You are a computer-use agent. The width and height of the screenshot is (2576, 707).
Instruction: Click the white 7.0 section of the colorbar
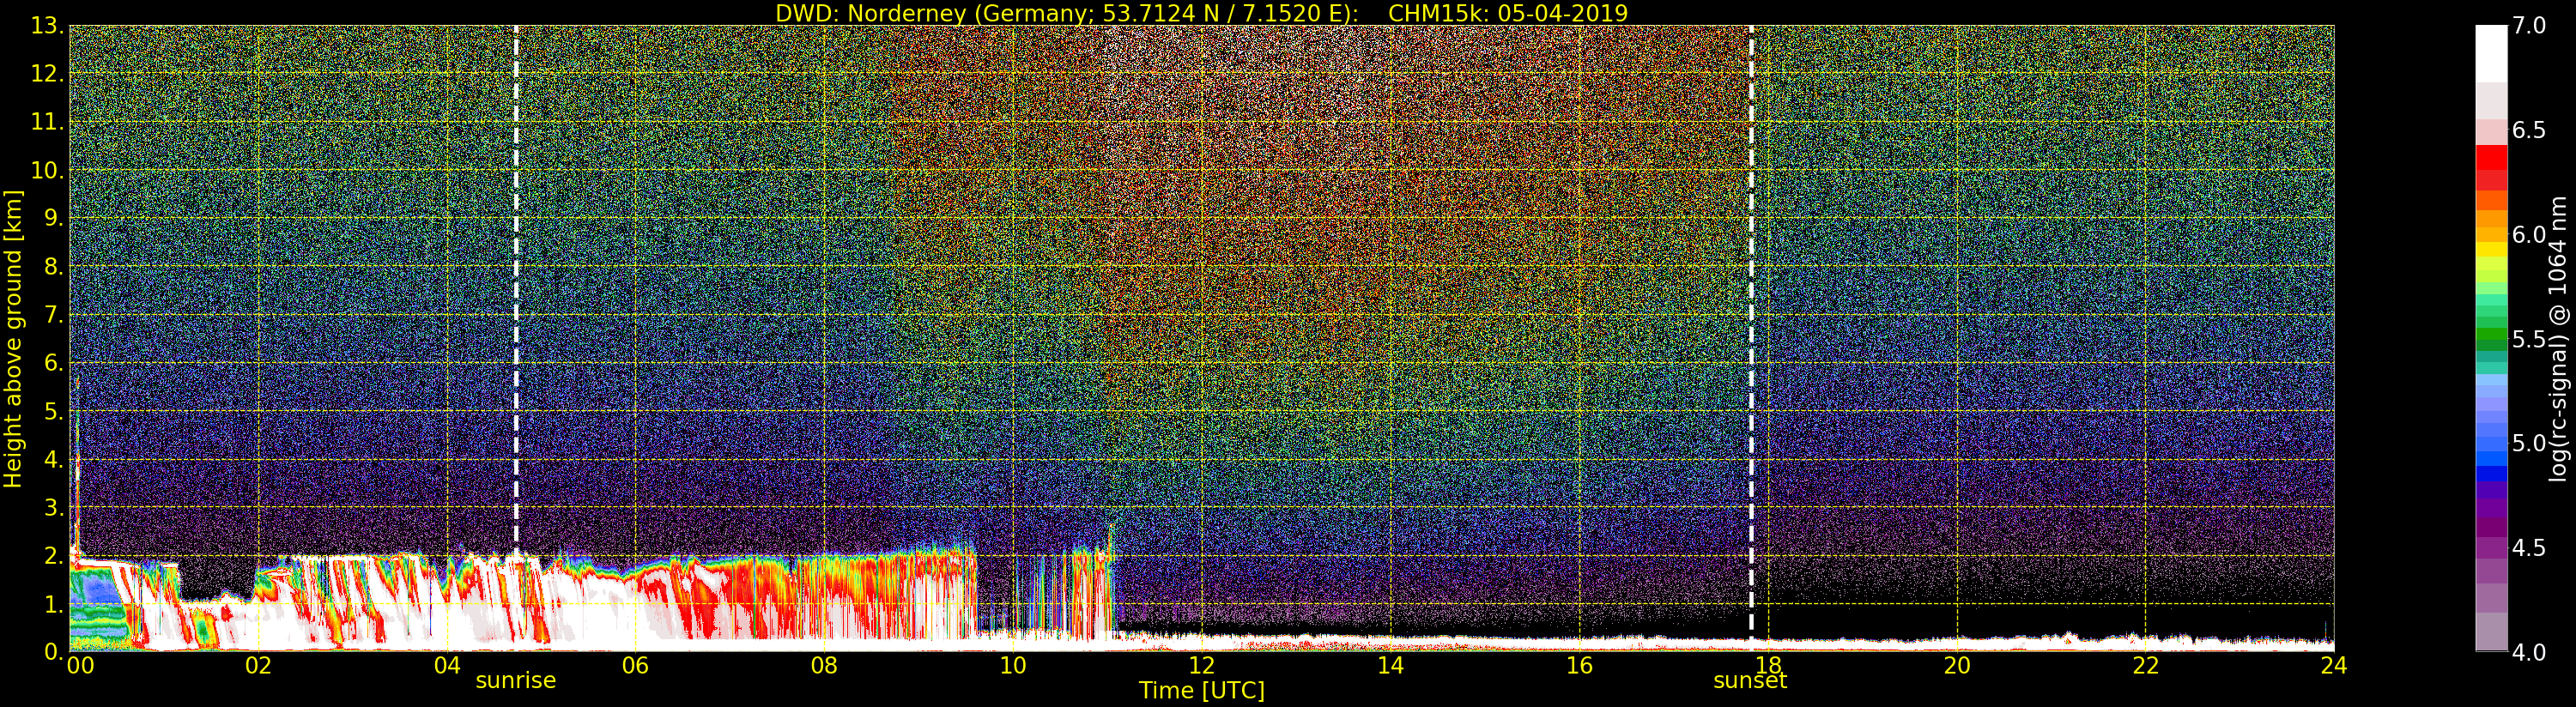tap(2491, 53)
